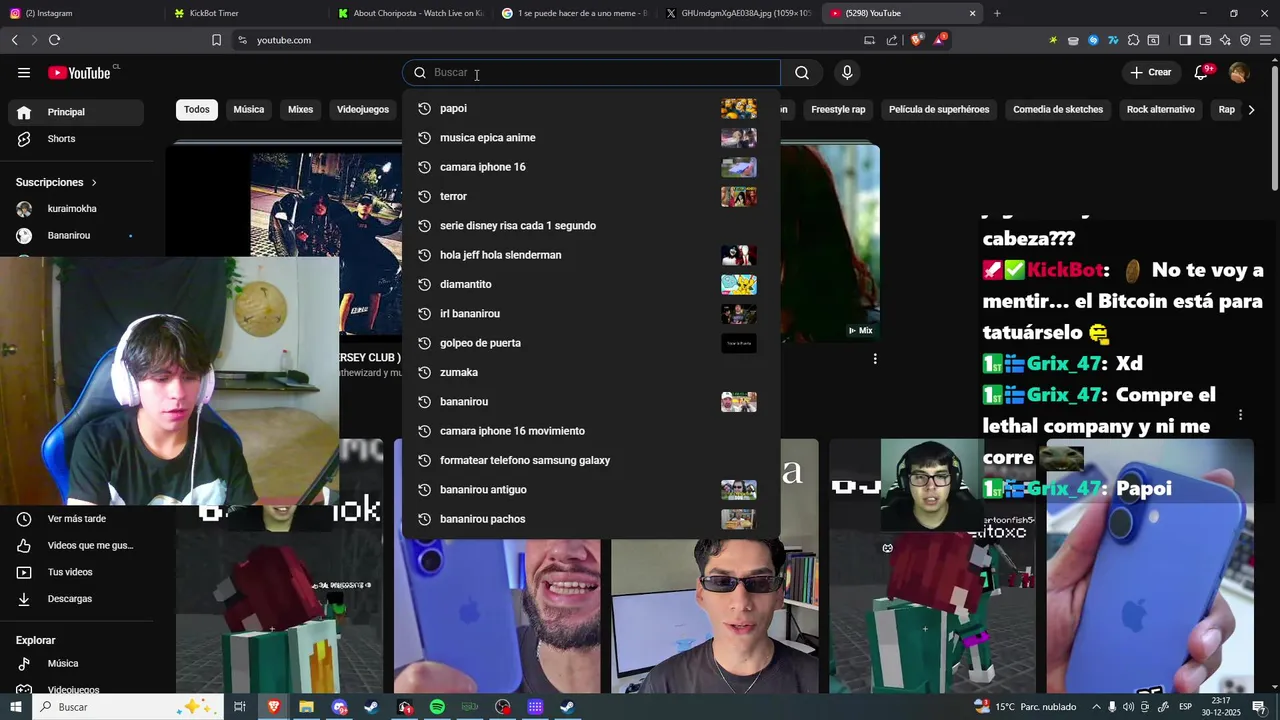Go back to the previous page
Image resolution: width=1280 pixels, height=720 pixels.
tap(14, 40)
